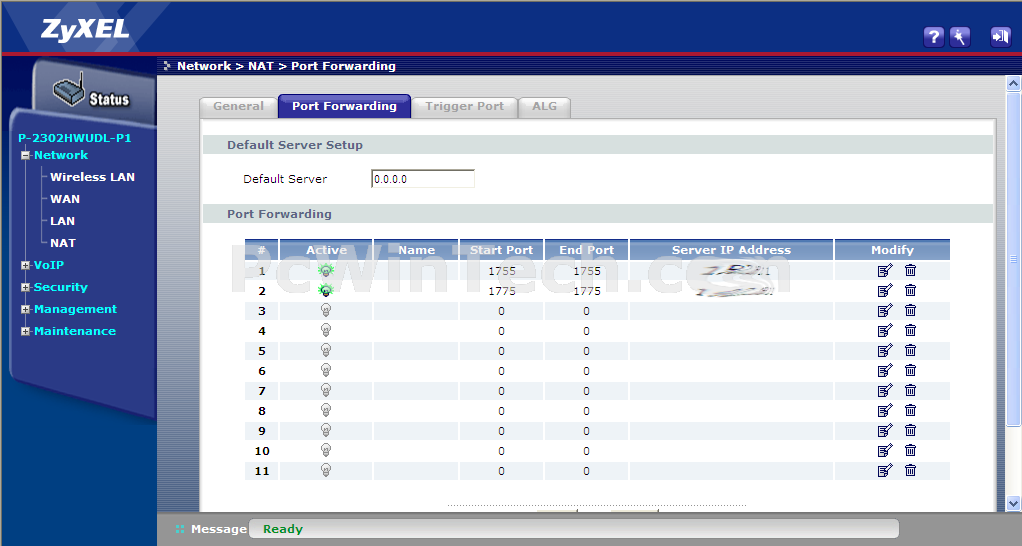This screenshot has width=1022, height=546.
Task: Edit port forwarding rule 4
Action: [x=884, y=330]
